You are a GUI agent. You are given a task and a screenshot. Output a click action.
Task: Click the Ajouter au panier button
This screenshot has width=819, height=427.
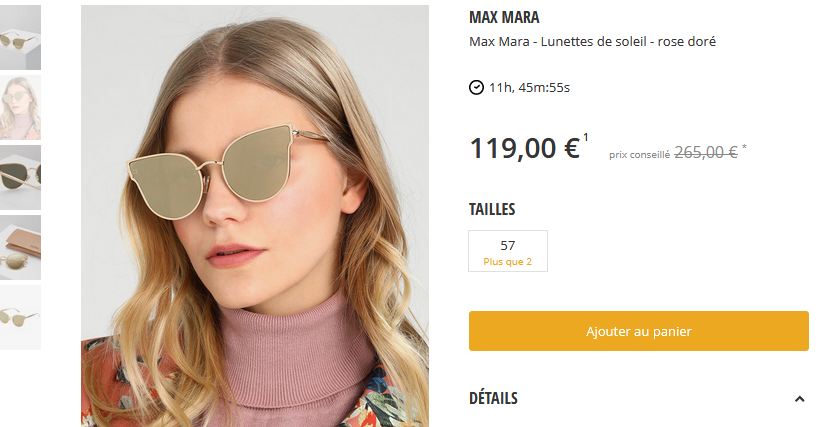(638, 331)
